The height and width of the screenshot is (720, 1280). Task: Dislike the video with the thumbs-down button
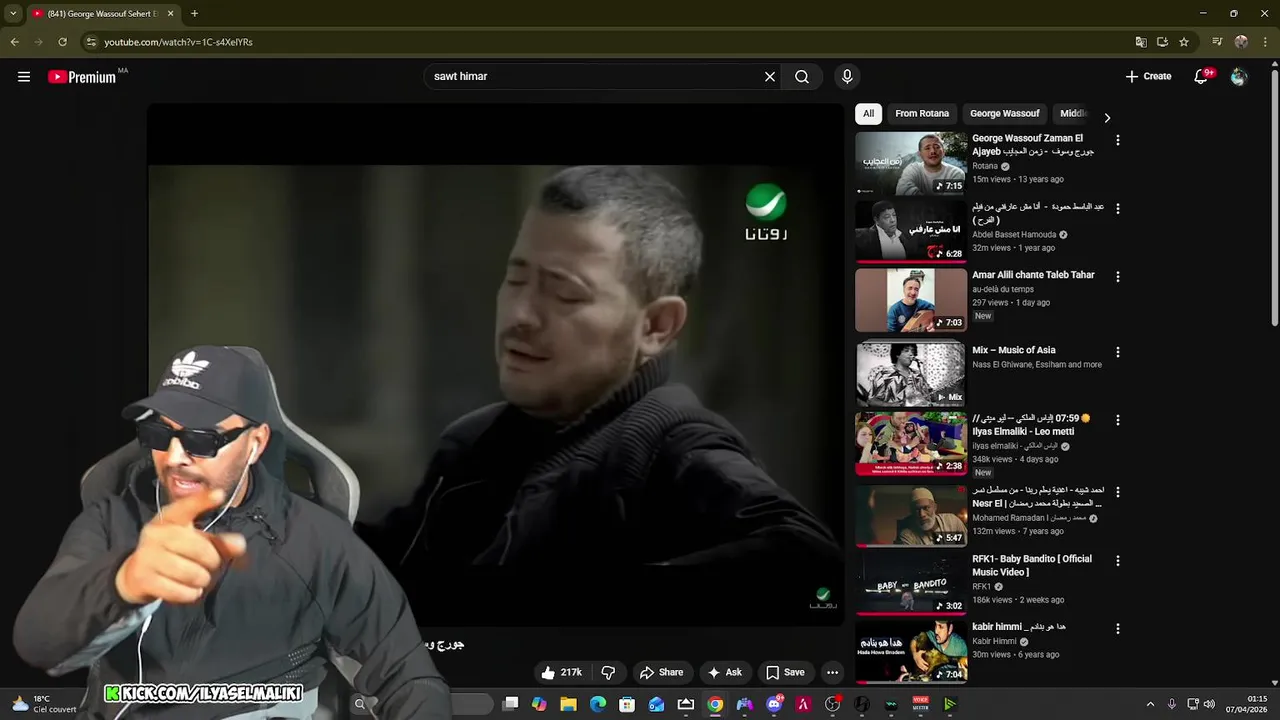coord(608,673)
